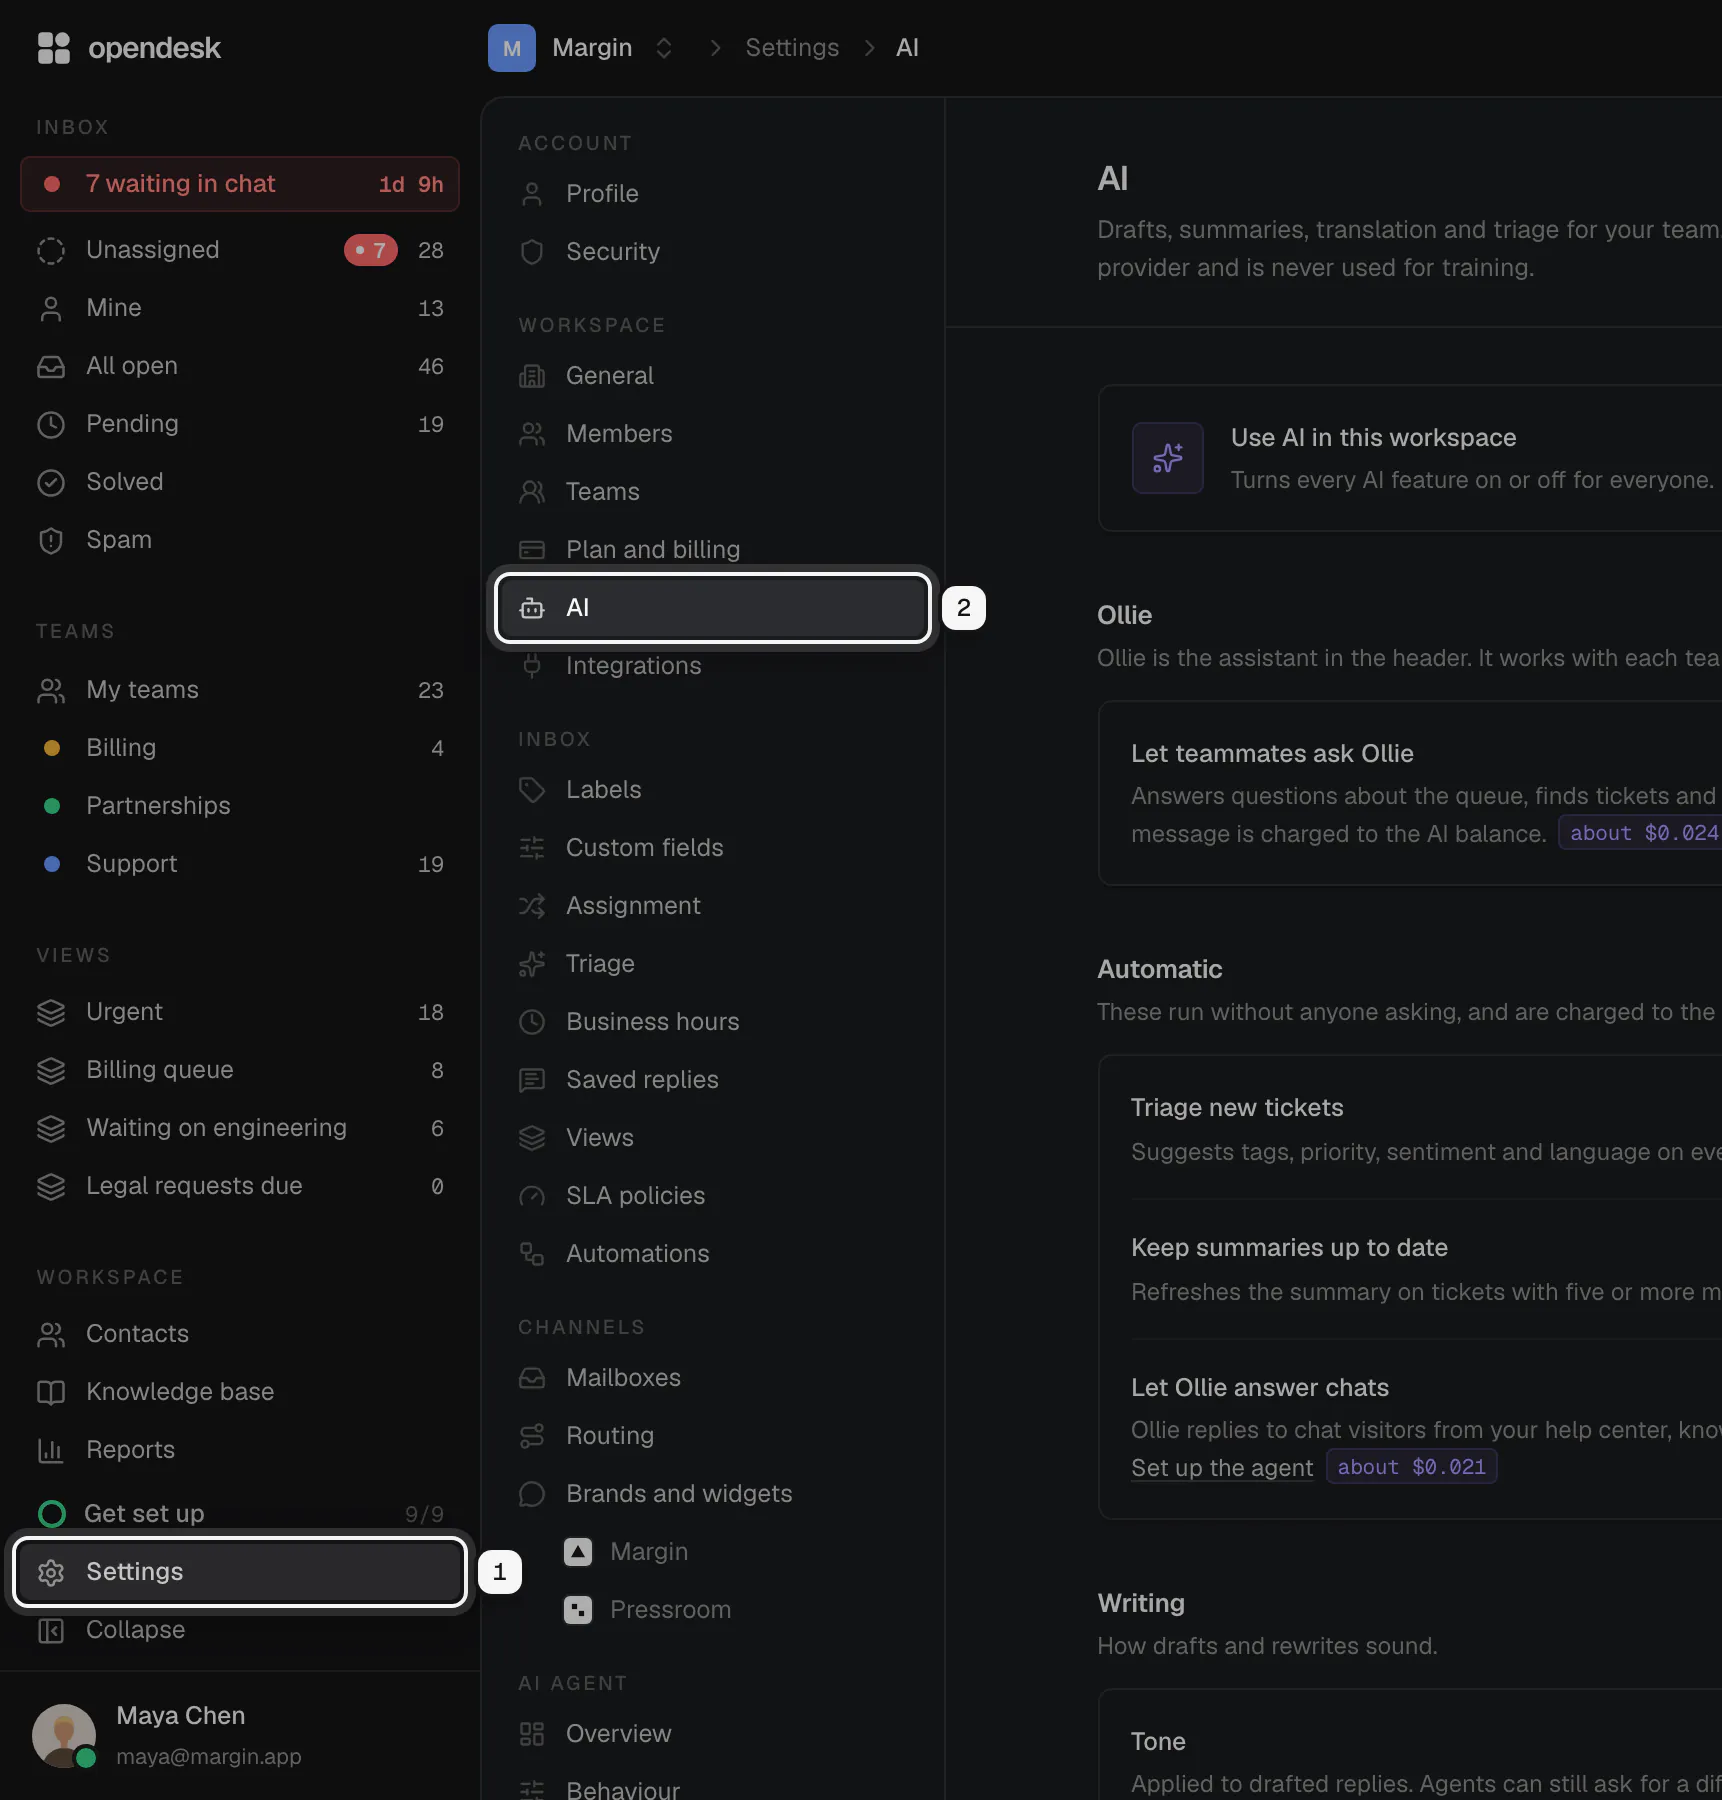
Task: Open the Pending tickets clock icon
Action: point(51,425)
